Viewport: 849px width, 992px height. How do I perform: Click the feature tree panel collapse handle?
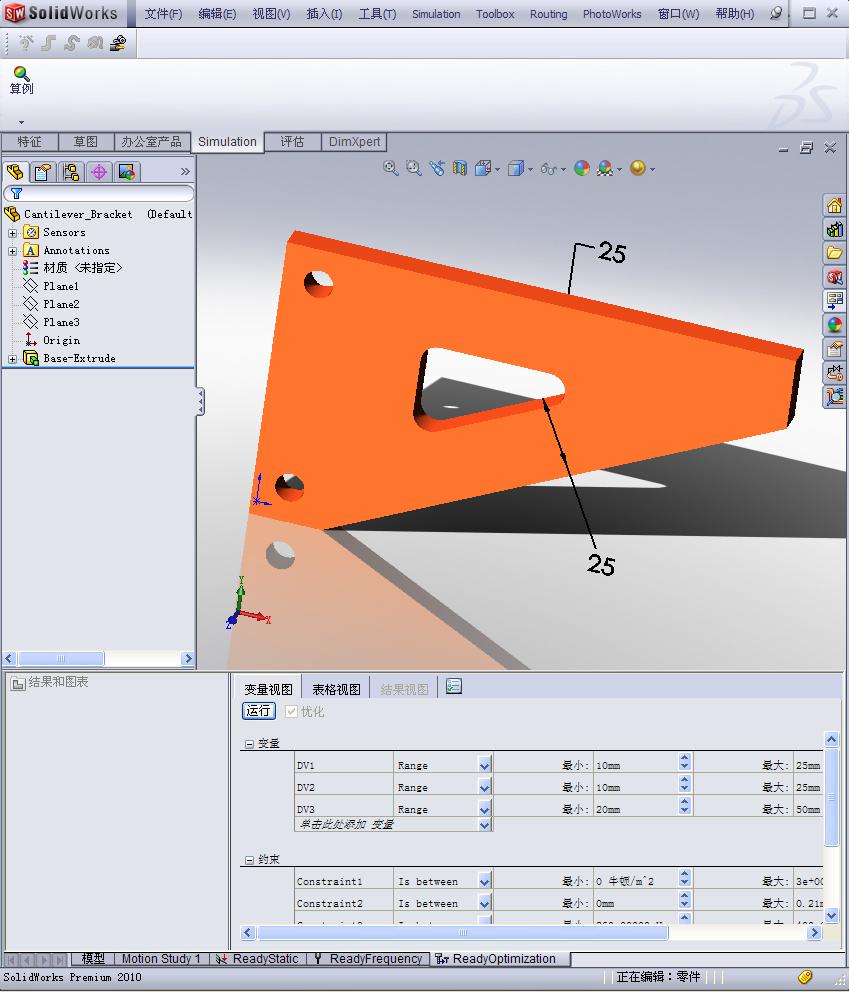201,402
